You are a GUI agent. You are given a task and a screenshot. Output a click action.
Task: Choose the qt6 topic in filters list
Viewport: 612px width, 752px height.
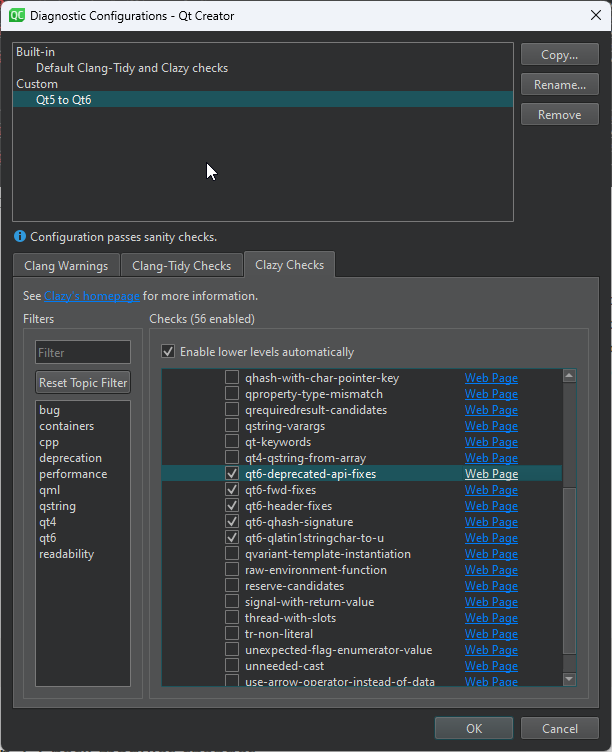click(x=48, y=538)
